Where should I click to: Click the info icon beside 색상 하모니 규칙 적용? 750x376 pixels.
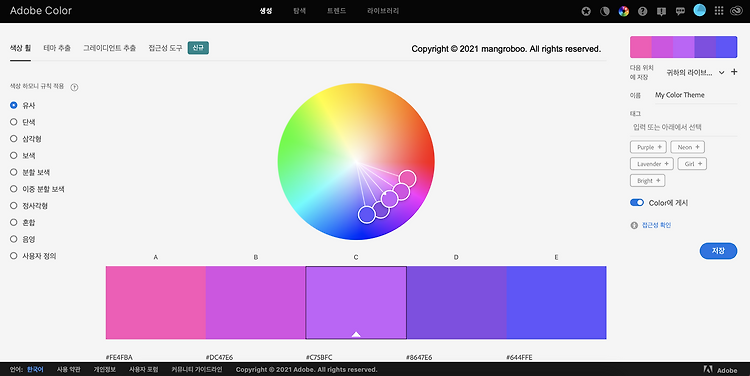point(74,87)
